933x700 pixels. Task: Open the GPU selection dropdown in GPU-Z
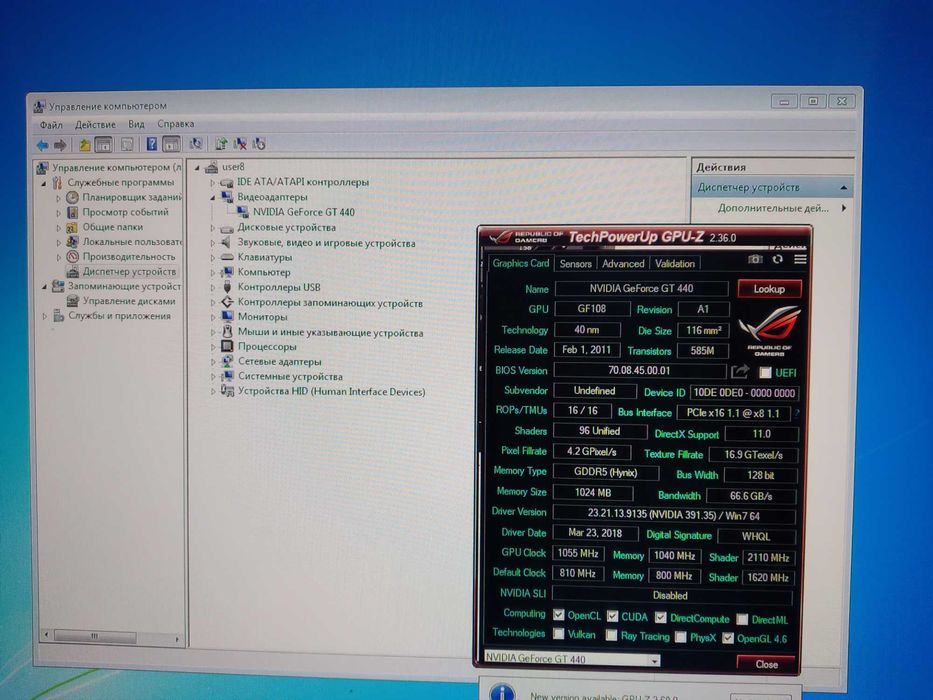click(655, 660)
